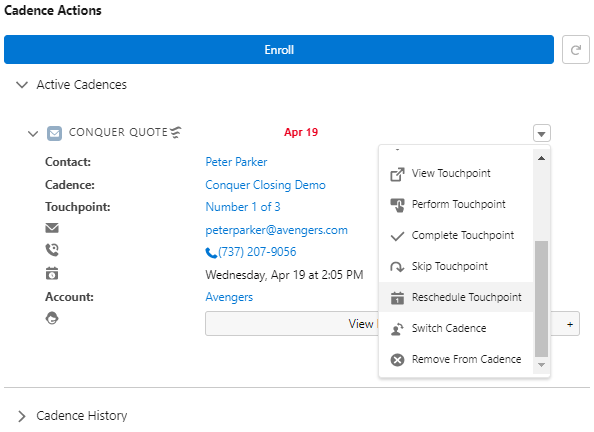Click the menu scrollbar down arrow
This screenshot has height=432, width=594.
[541, 365]
